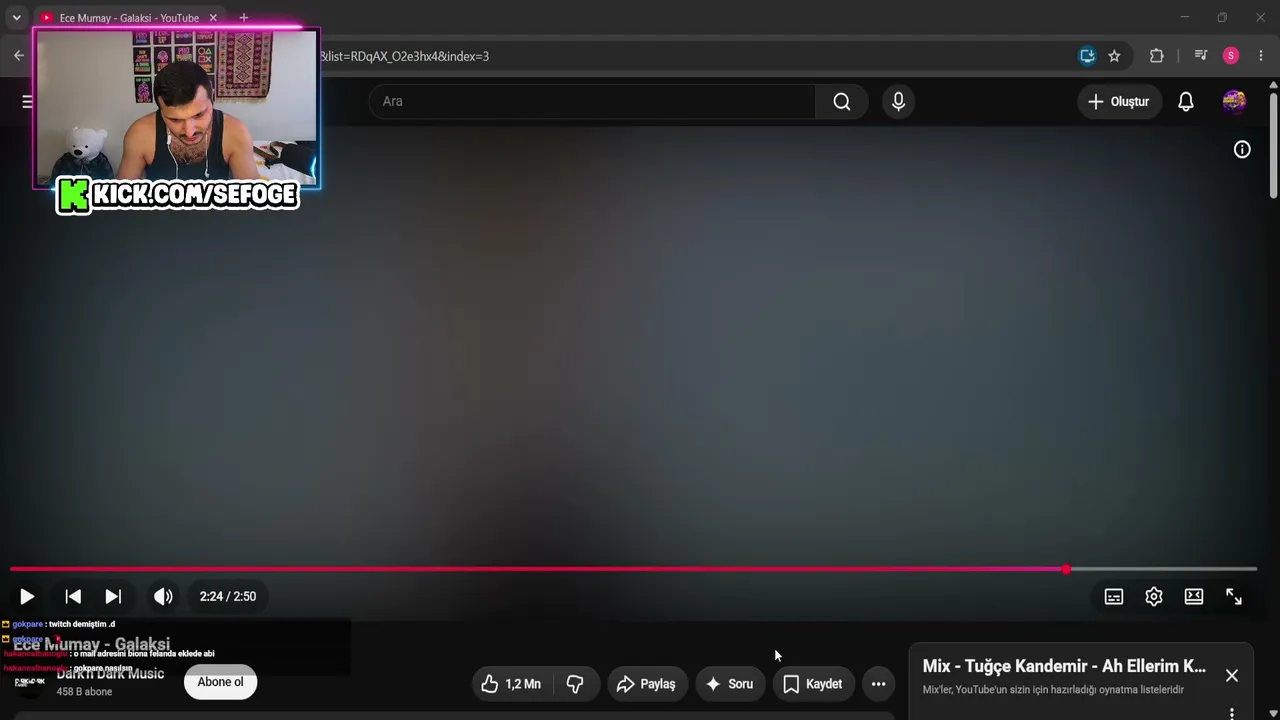This screenshot has height=720, width=1280.
Task: Close the Mix playlist panel
Action: (1232, 676)
